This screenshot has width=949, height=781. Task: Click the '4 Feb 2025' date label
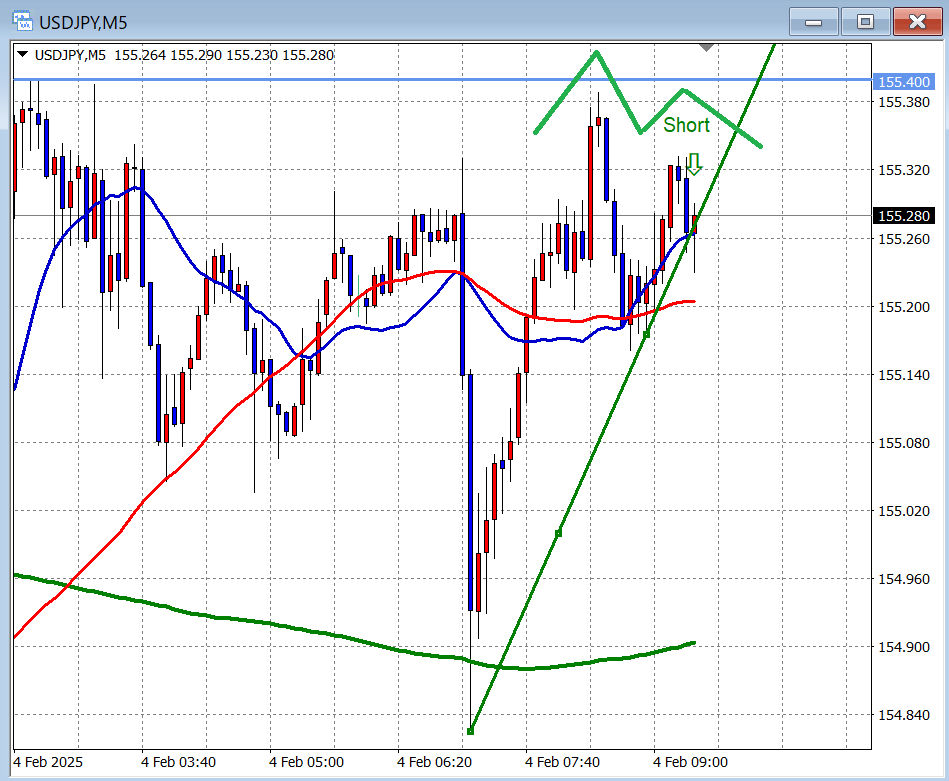coord(50,762)
